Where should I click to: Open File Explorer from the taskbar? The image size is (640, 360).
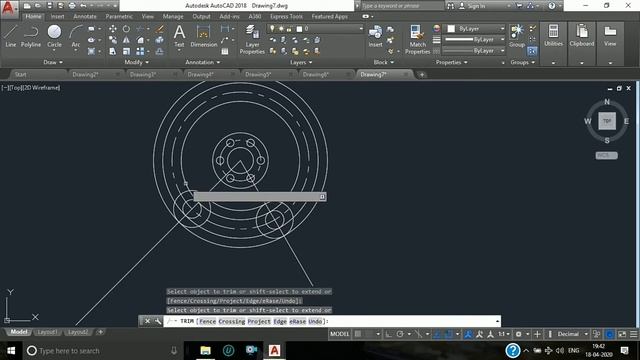point(205,351)
